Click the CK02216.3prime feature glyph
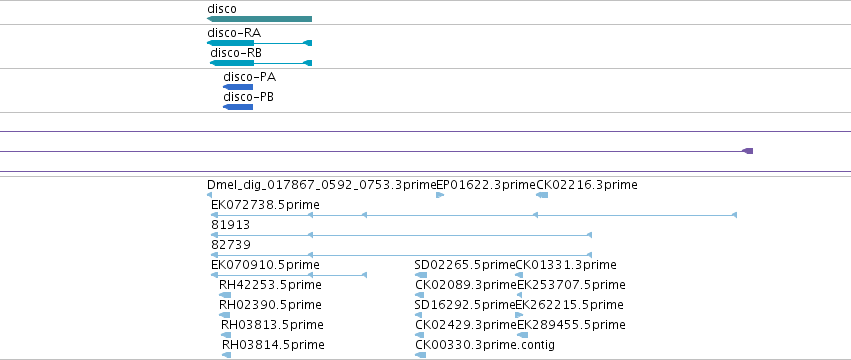 [x=542, y=195]
